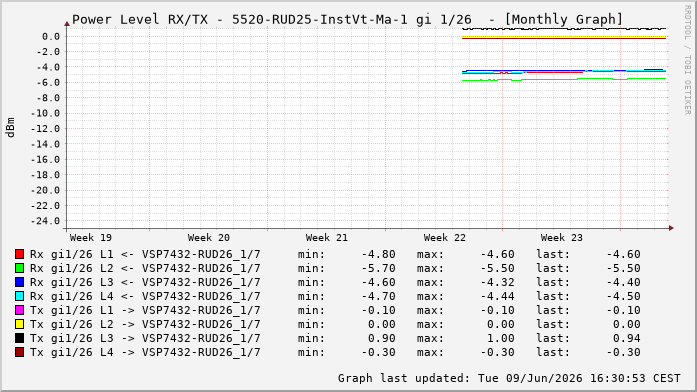The image size is (697, 392).
Task: Click the red Rx L1 legend swatch
Action: pos(20,254)
